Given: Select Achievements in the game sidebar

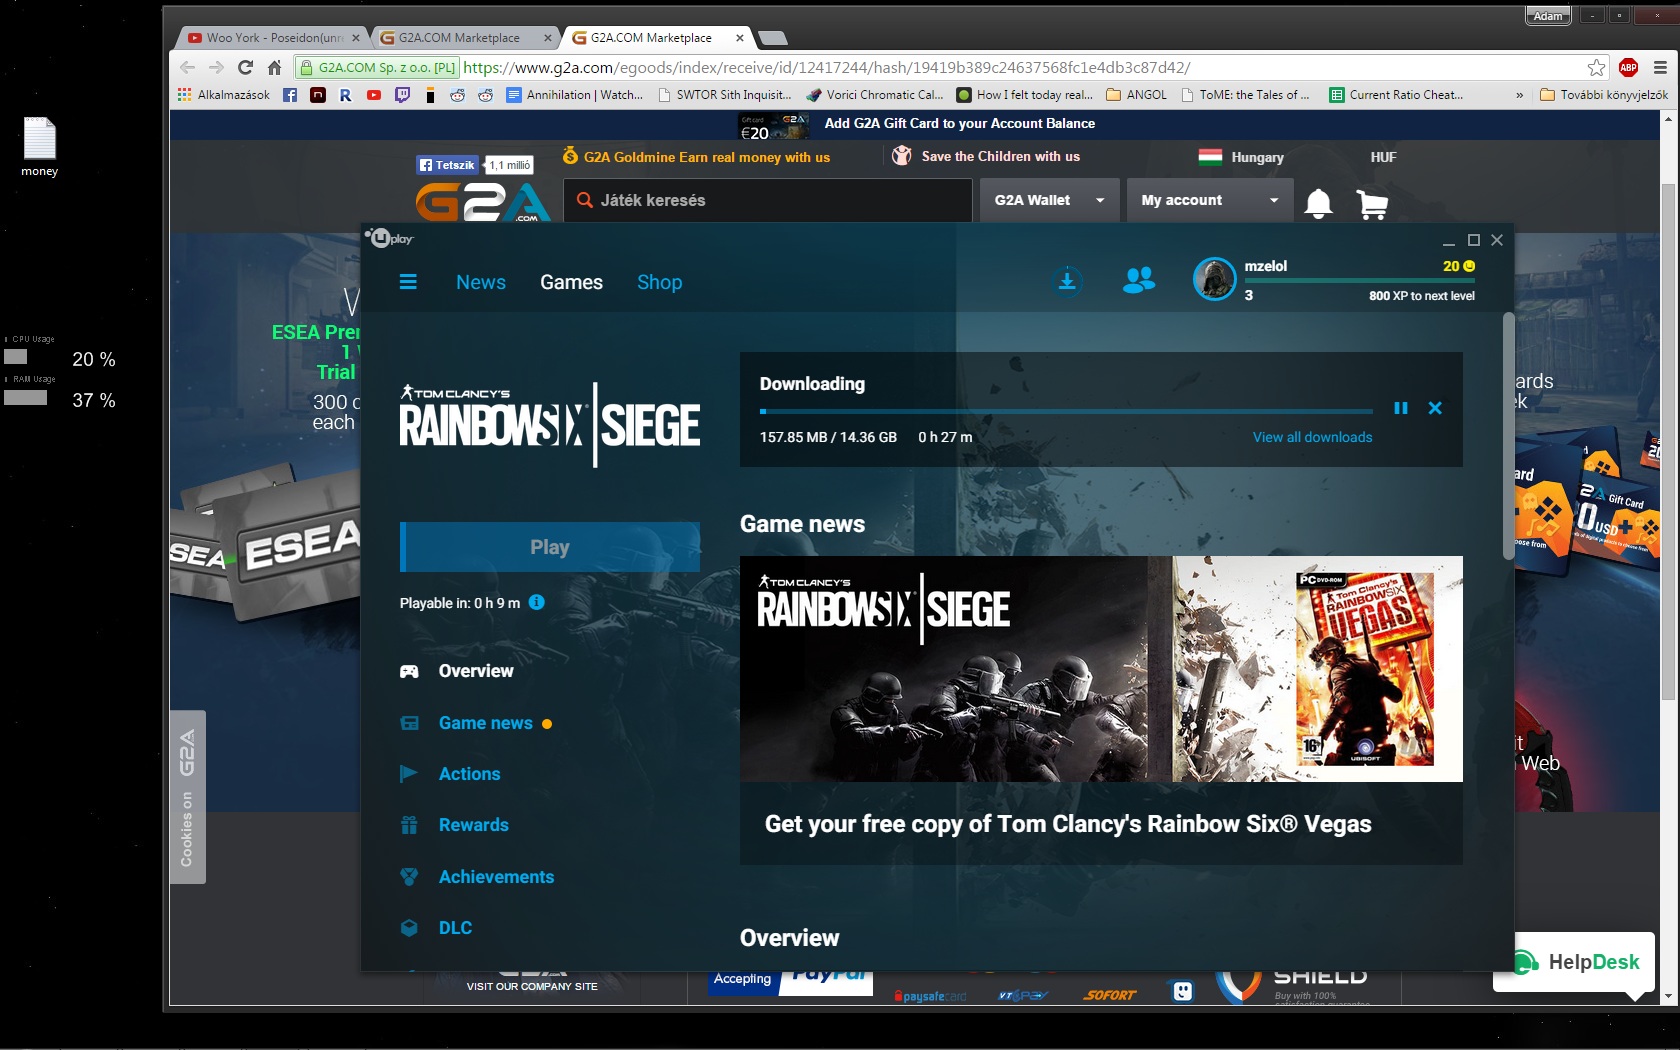Looking at the screenshot, I should tap(496, 877).
